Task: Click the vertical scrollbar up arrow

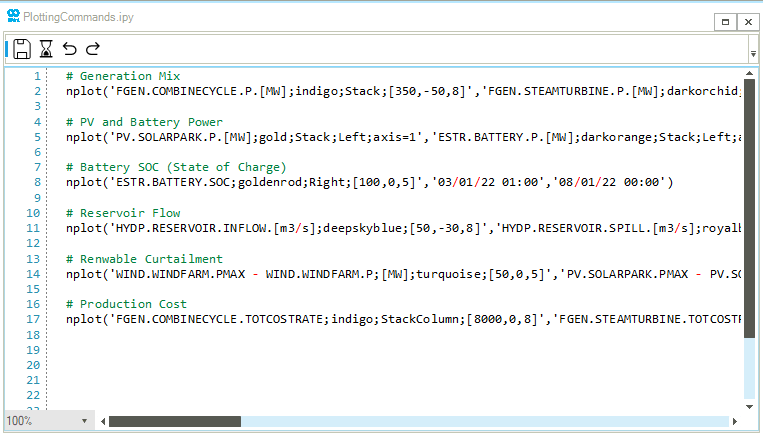Action: 750,75
